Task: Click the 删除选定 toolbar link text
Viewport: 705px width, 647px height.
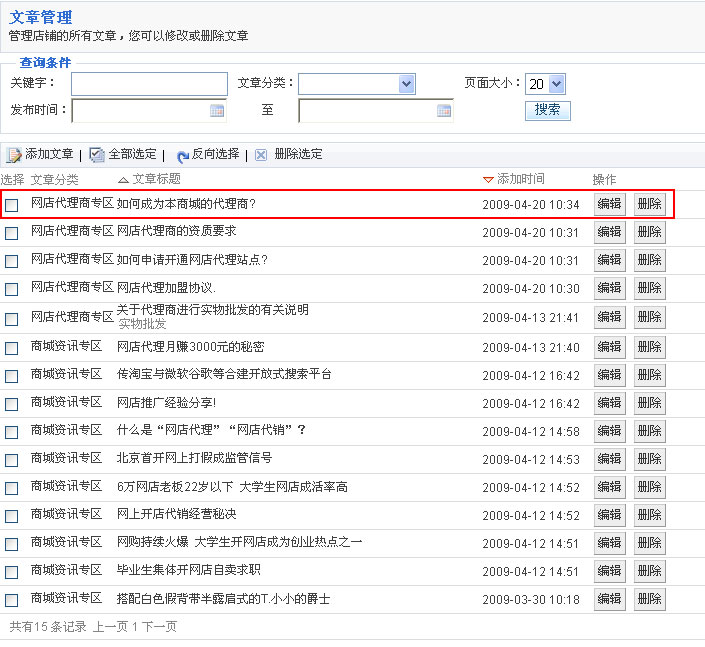Action: coord(298,154)
